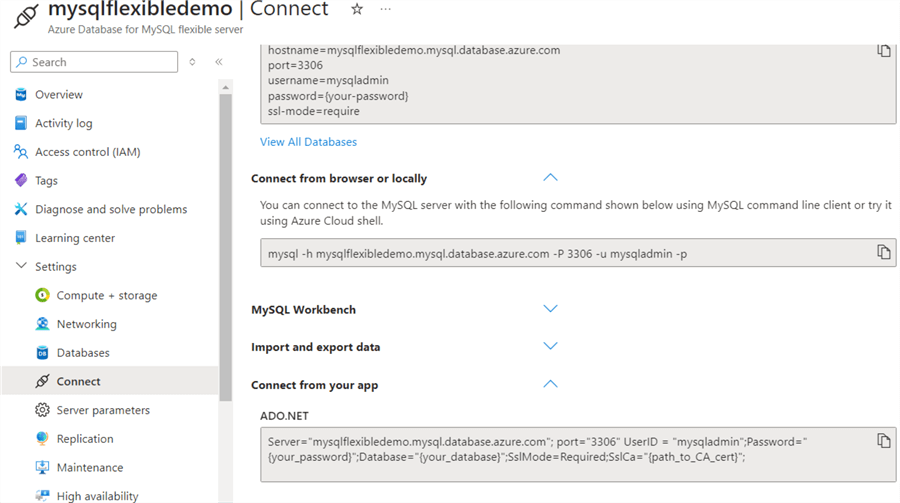Favorite this page with the star icon
The image size is (900, 503).
(357, 9)
